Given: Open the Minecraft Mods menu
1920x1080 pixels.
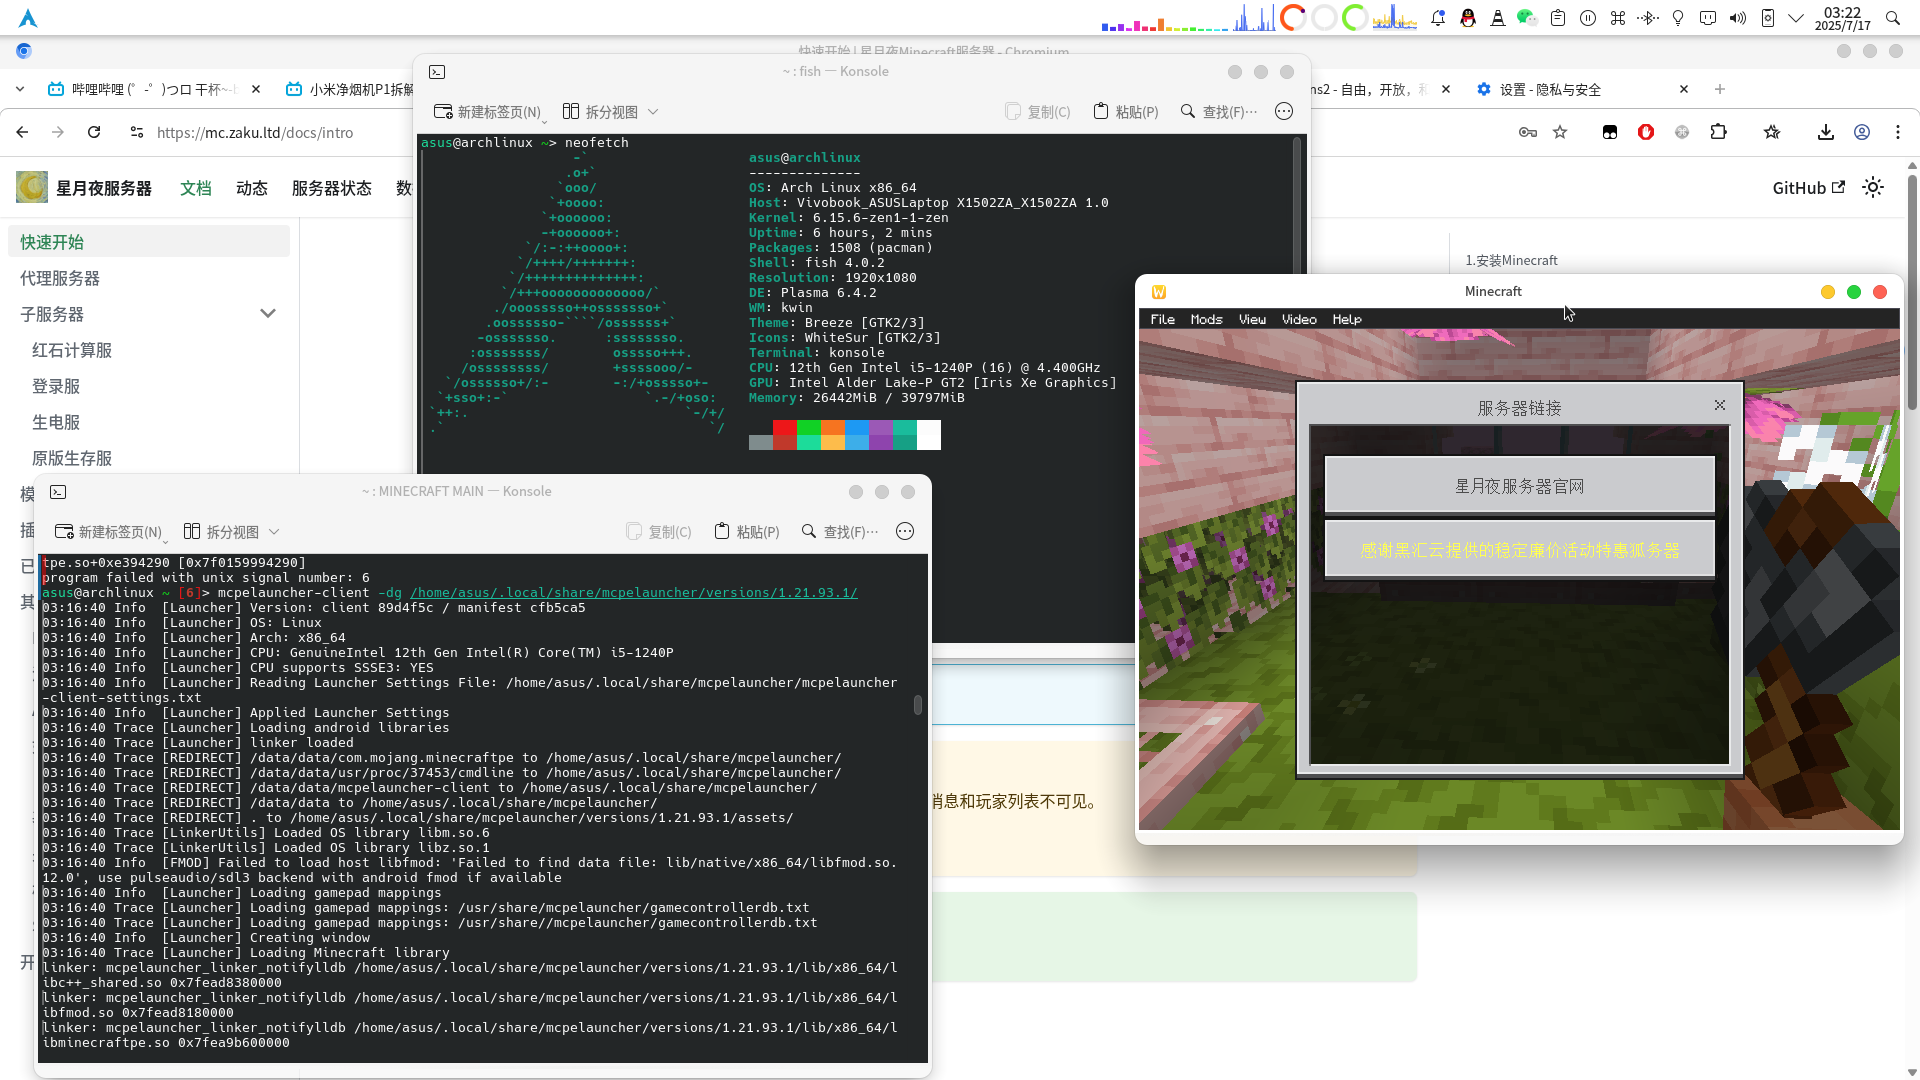Looking at the screenshot, I should coord(1206,319).
